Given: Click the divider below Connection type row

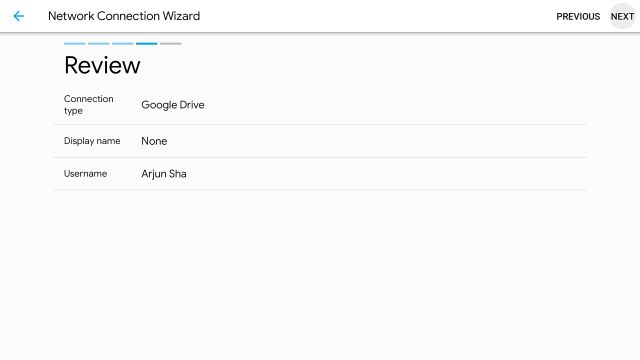Looking at the screenshot, I should click(x=320, y=124).
